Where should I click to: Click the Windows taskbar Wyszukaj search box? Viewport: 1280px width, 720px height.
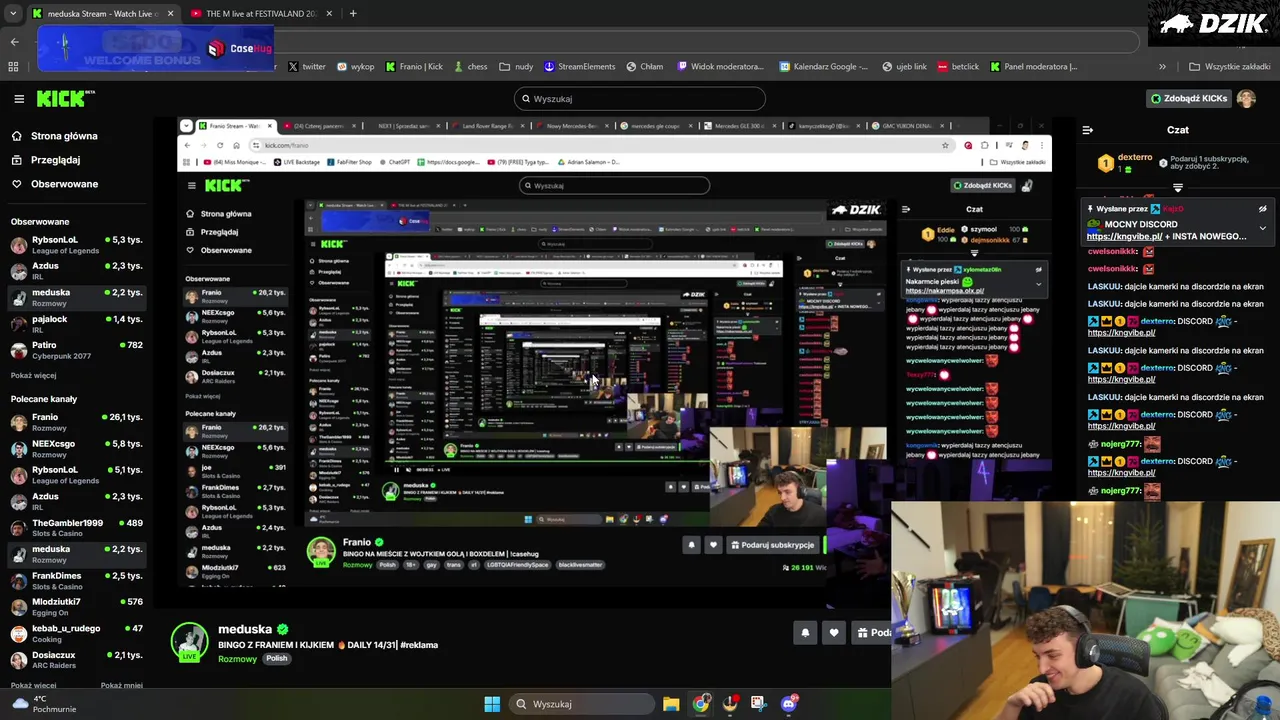(580, 704)
